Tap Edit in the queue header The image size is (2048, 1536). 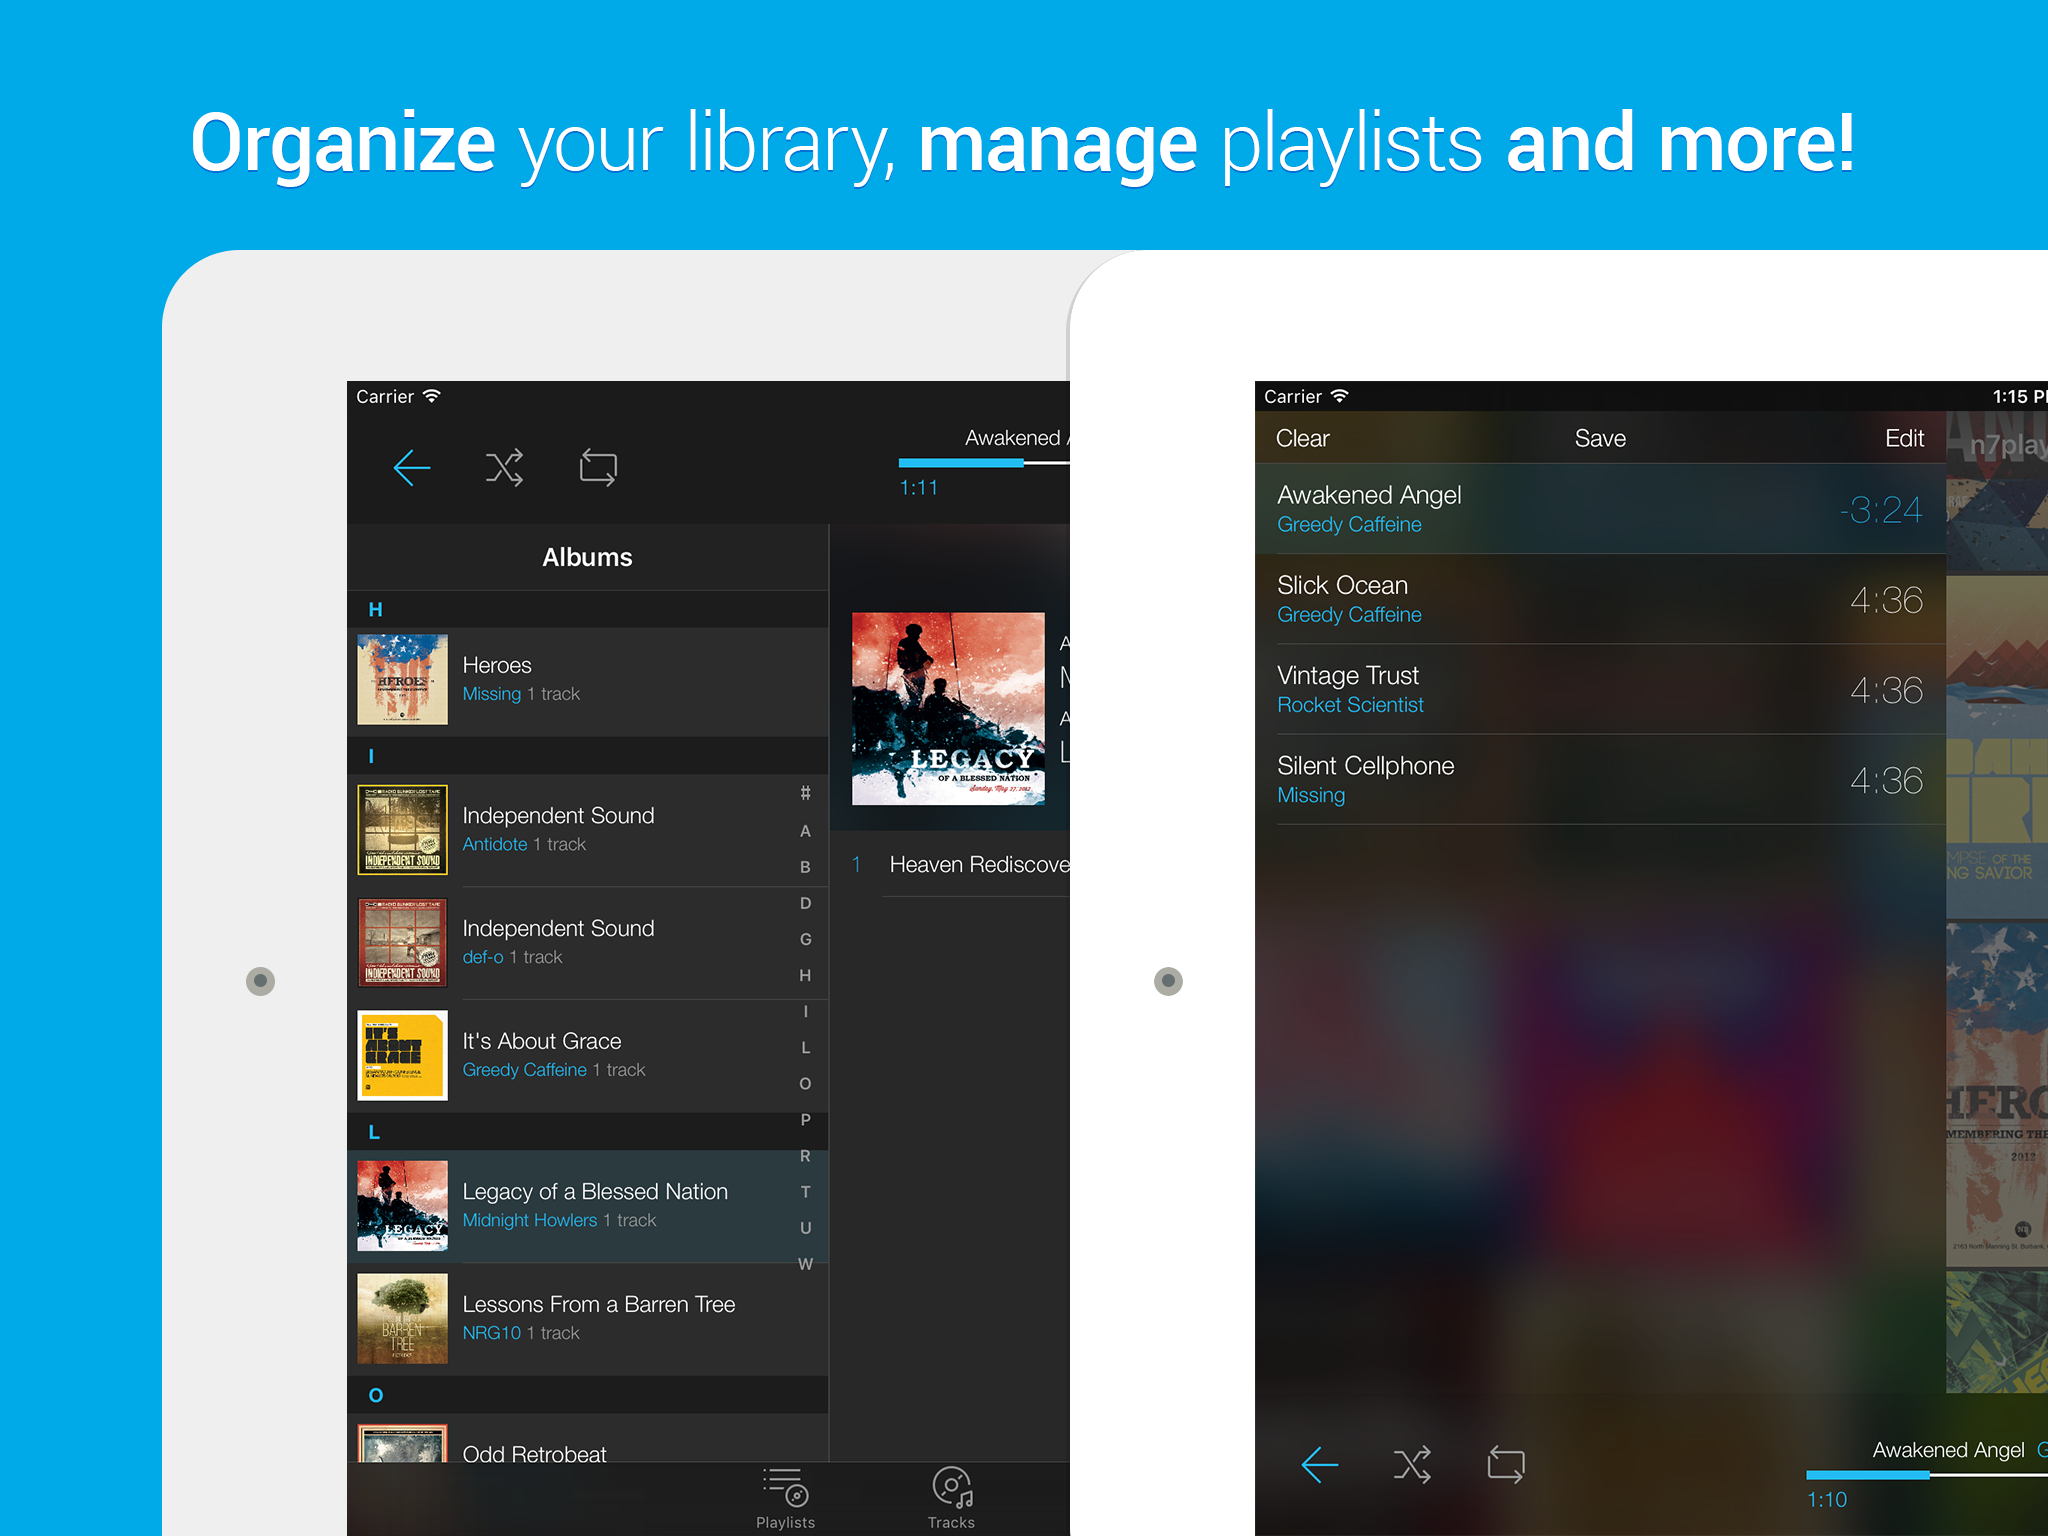(x=1903, y=438)
